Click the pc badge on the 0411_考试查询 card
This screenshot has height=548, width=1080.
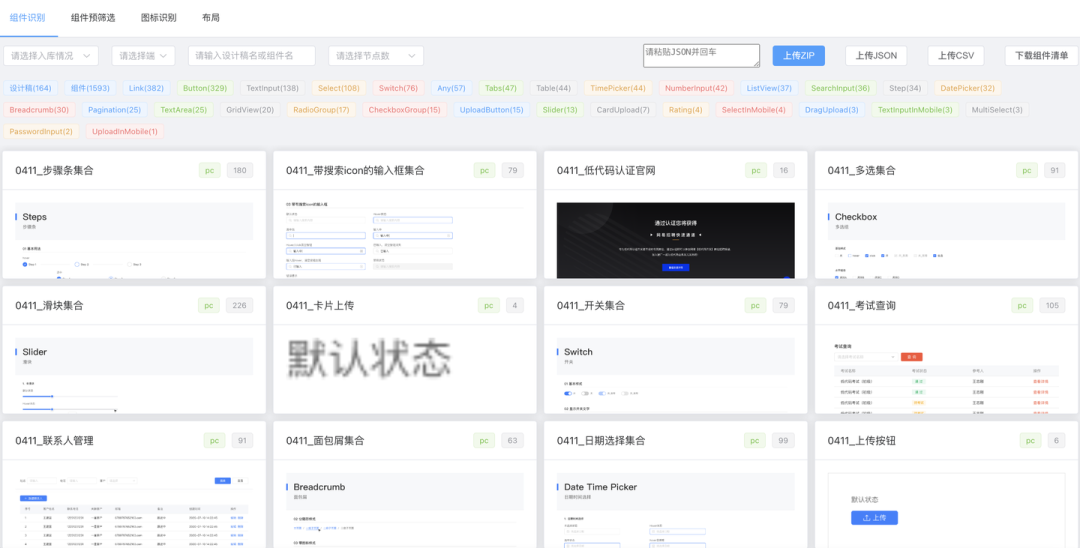[1022, 306]
